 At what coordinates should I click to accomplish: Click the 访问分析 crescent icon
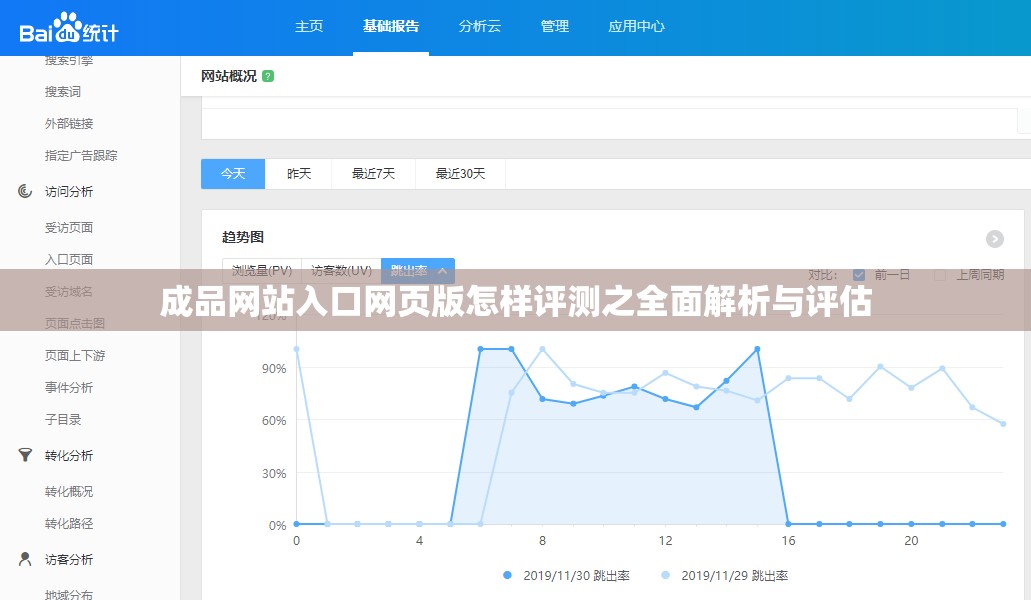point(25,191)
